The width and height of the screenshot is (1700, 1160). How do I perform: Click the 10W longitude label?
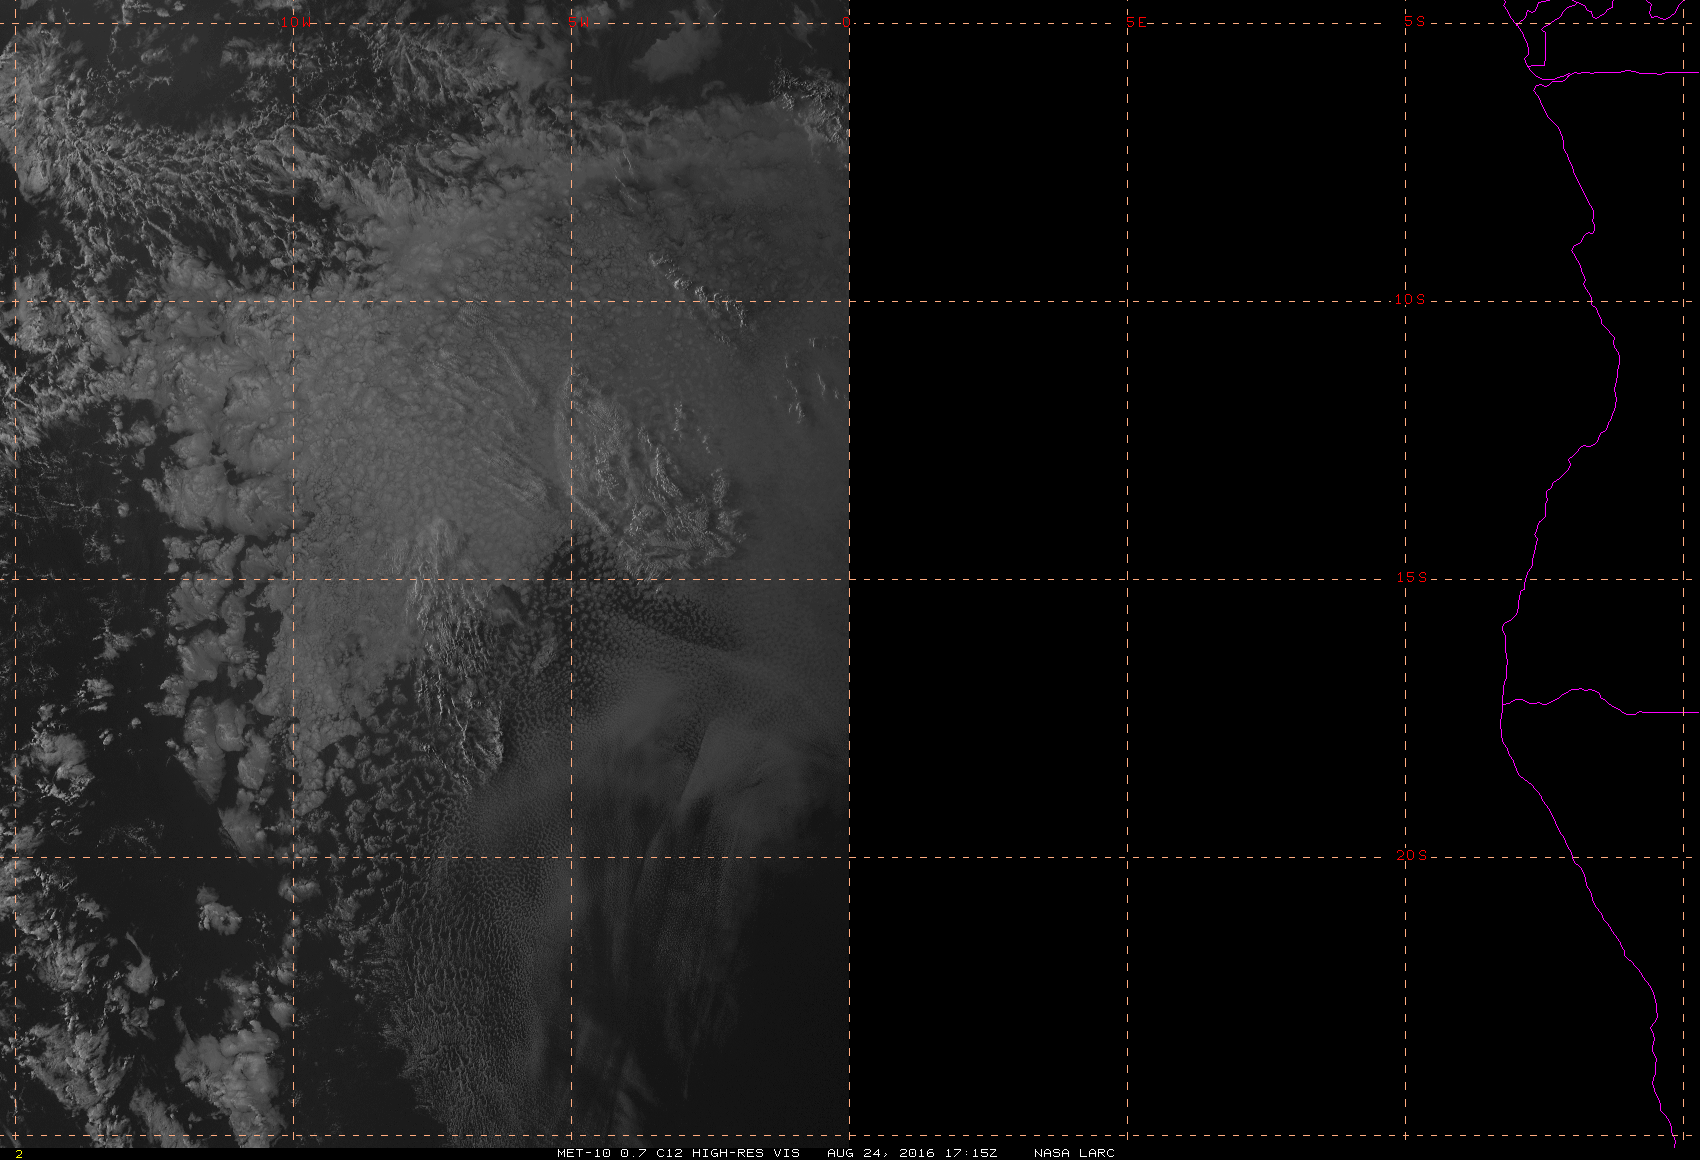(x=294, y=22)
